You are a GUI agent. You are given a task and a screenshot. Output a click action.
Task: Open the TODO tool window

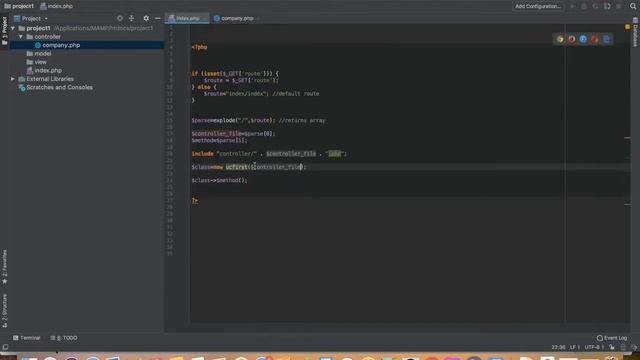[x=64, y=338]
